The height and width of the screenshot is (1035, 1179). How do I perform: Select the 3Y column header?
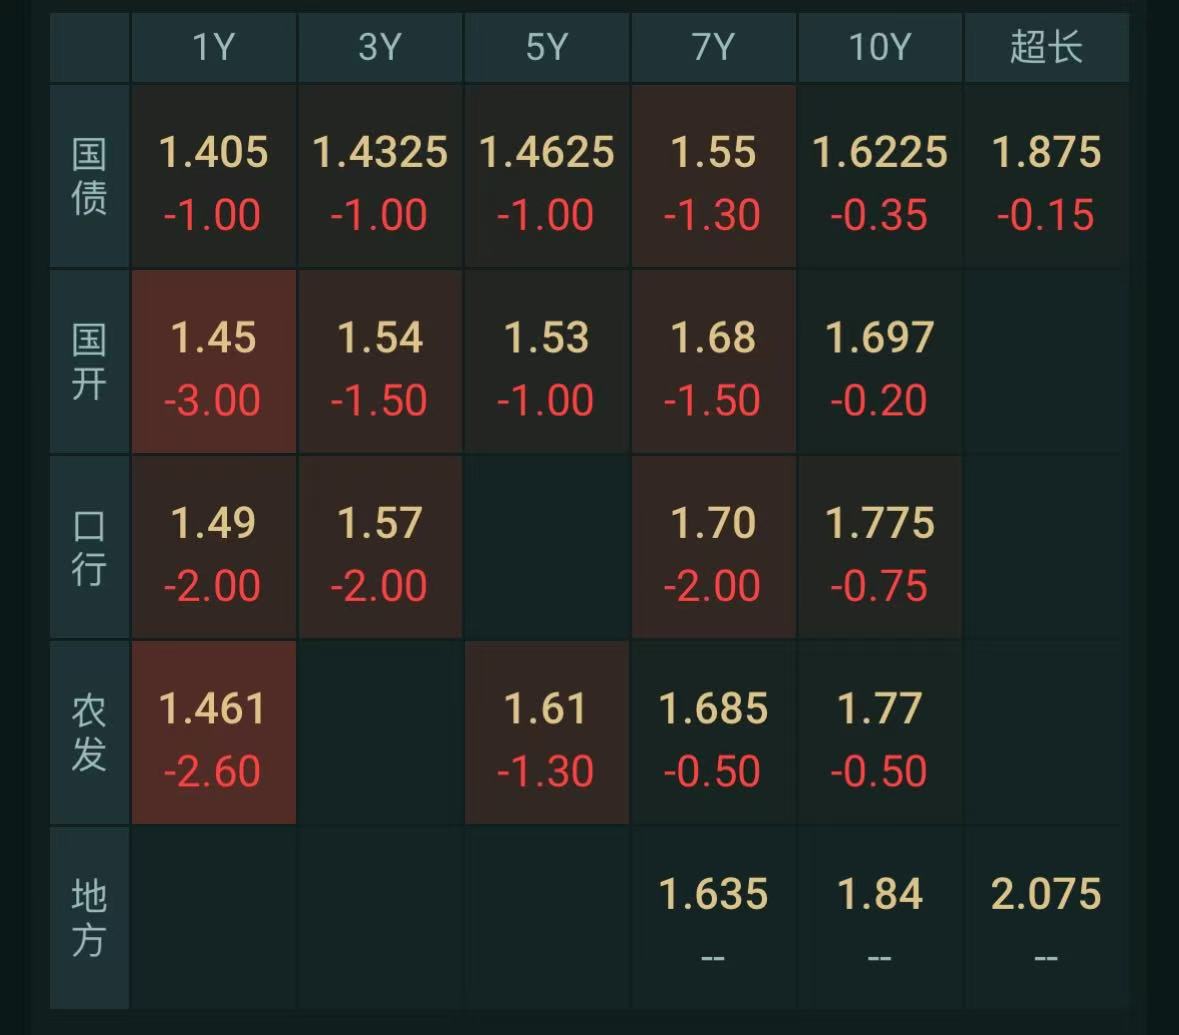point(380,47)
